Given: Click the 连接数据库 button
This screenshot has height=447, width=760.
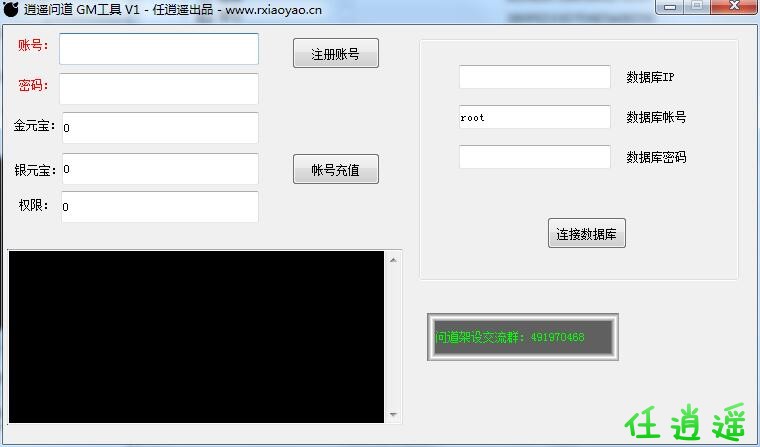Looking at the screenshot, I should [587, 234].
